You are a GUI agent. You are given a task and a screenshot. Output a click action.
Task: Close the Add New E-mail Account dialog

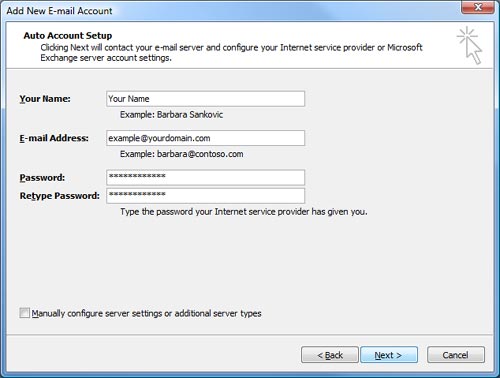(478, 7)
